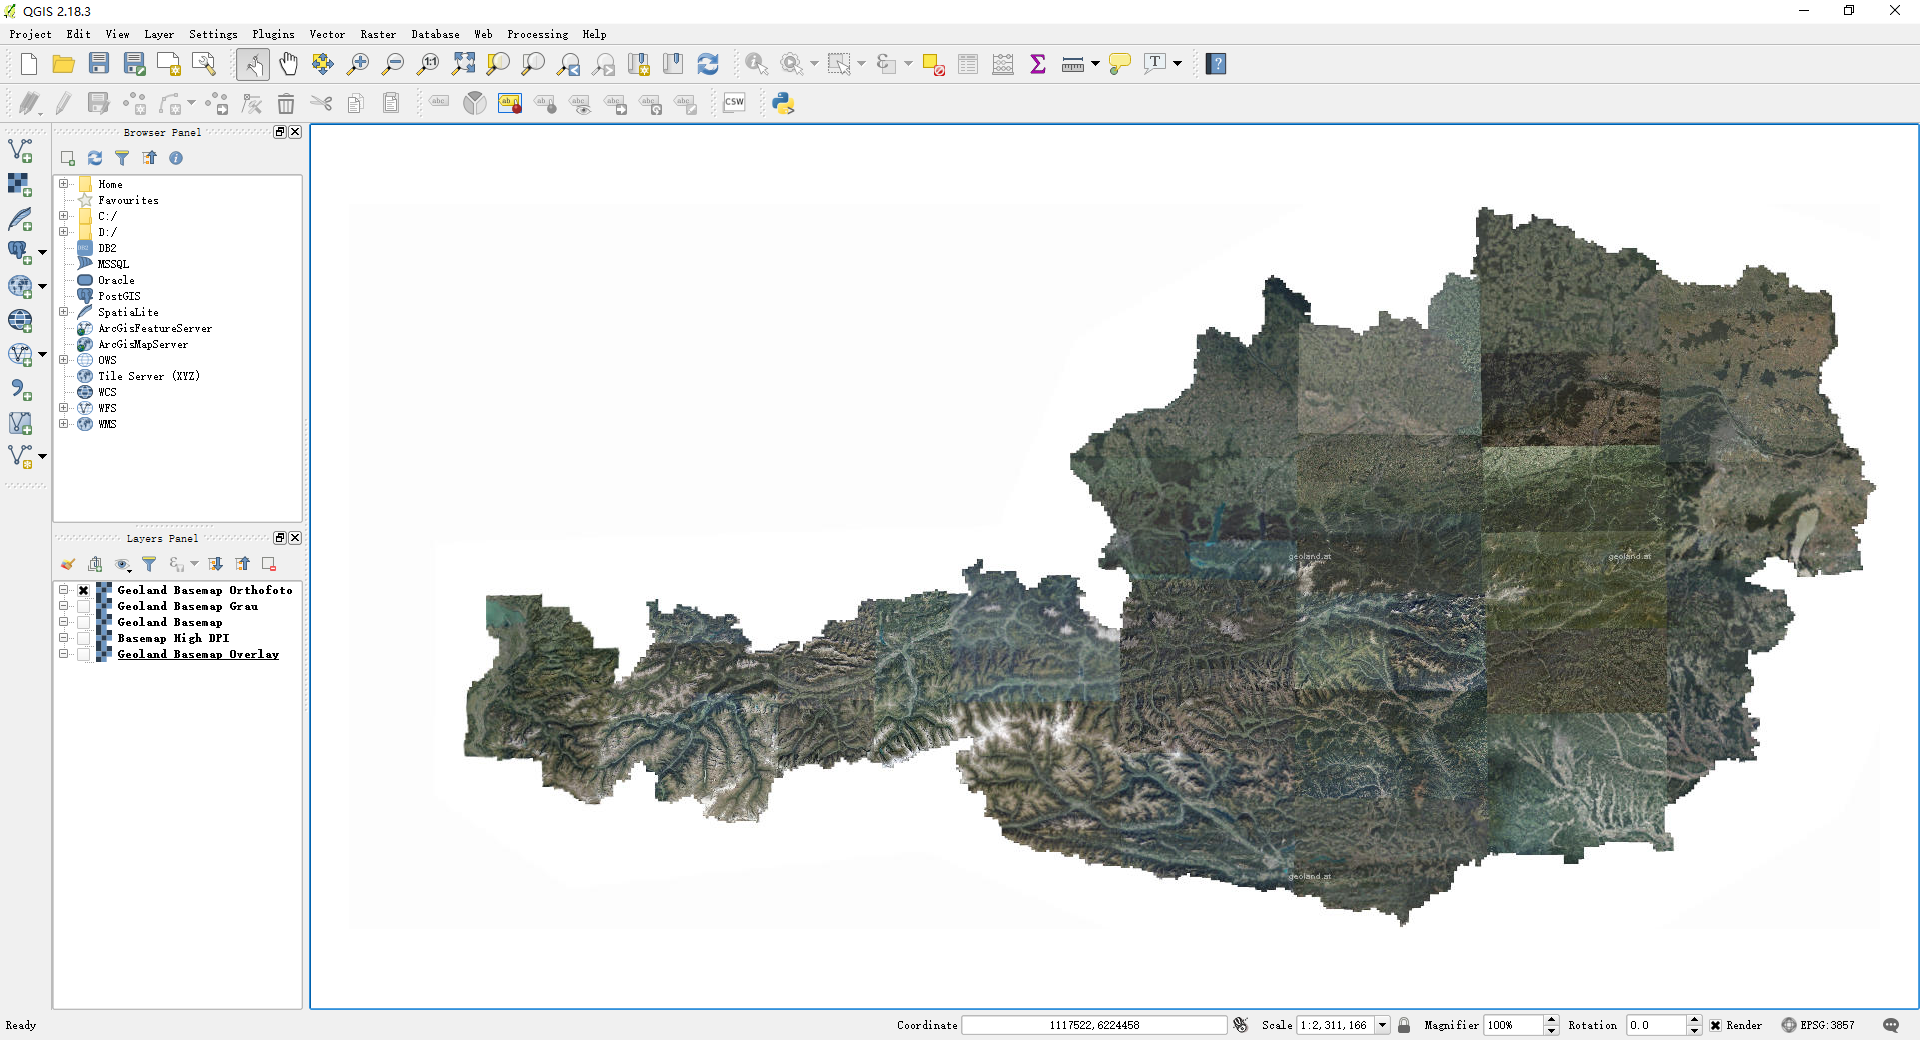Uncheck Geoland Basemap Orthofoto layer visibility
The width and height of the screenshot is (1920, 1040).
click(84, 590)
